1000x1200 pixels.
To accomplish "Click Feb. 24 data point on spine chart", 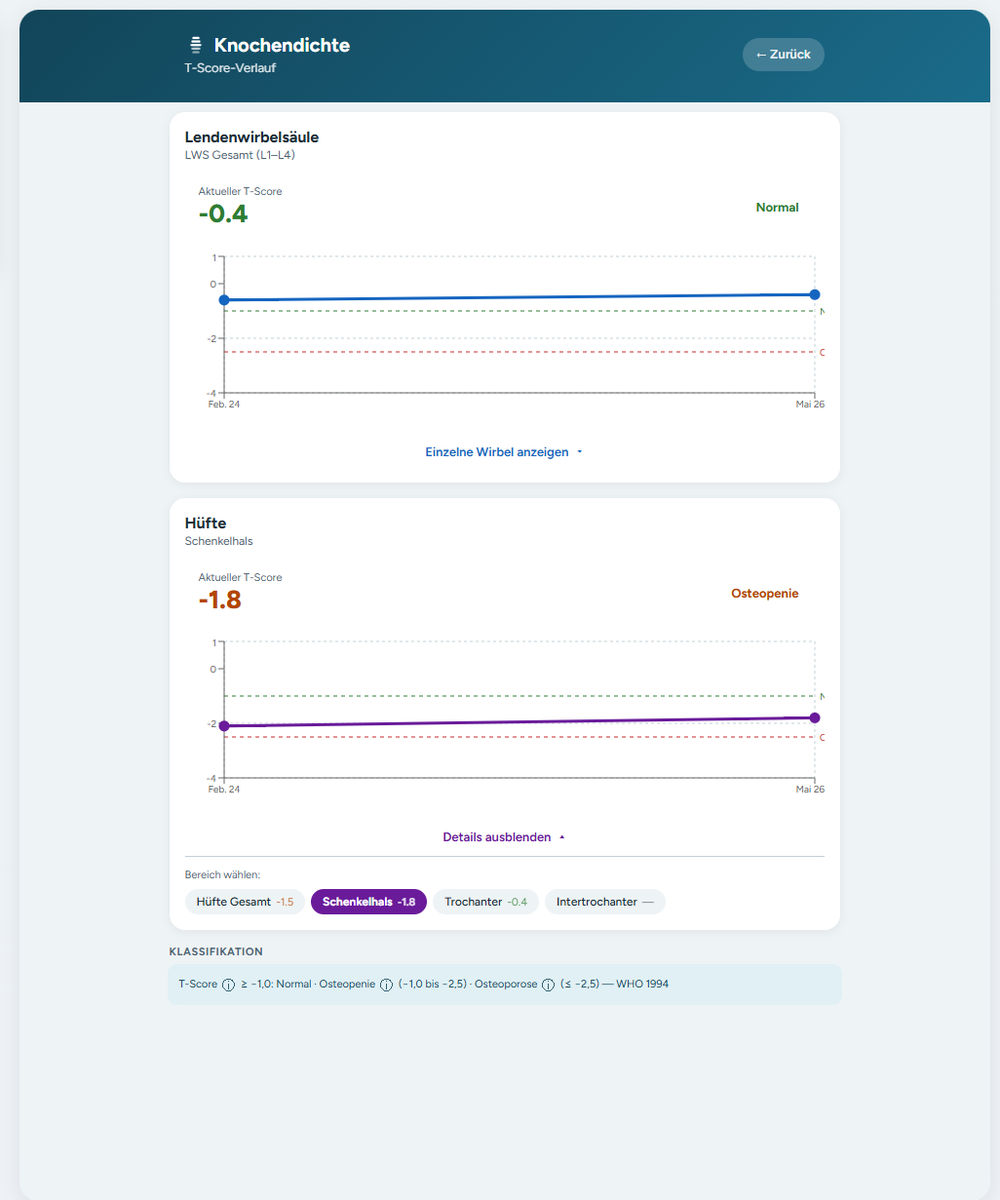I will [x=224, y=300].
